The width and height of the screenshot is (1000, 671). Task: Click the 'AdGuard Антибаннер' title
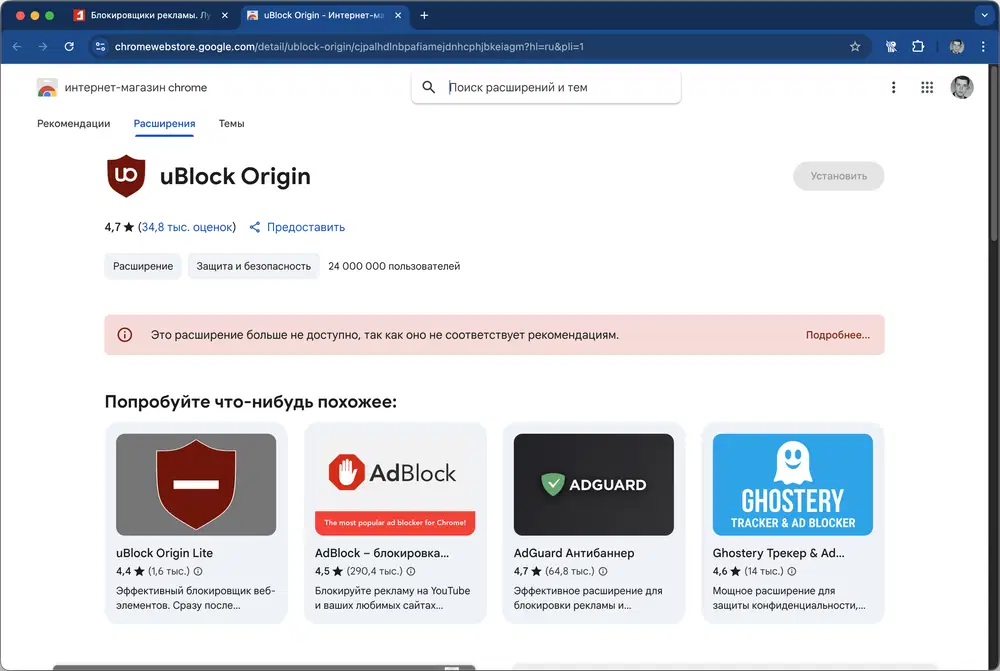point(574,553)
